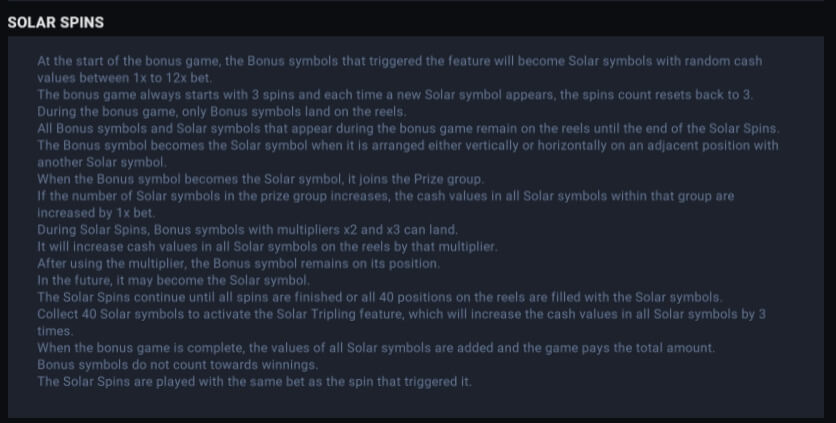
Task: Click the line "only Bonus symbols land on the reels"
Action: click(221, 112)
